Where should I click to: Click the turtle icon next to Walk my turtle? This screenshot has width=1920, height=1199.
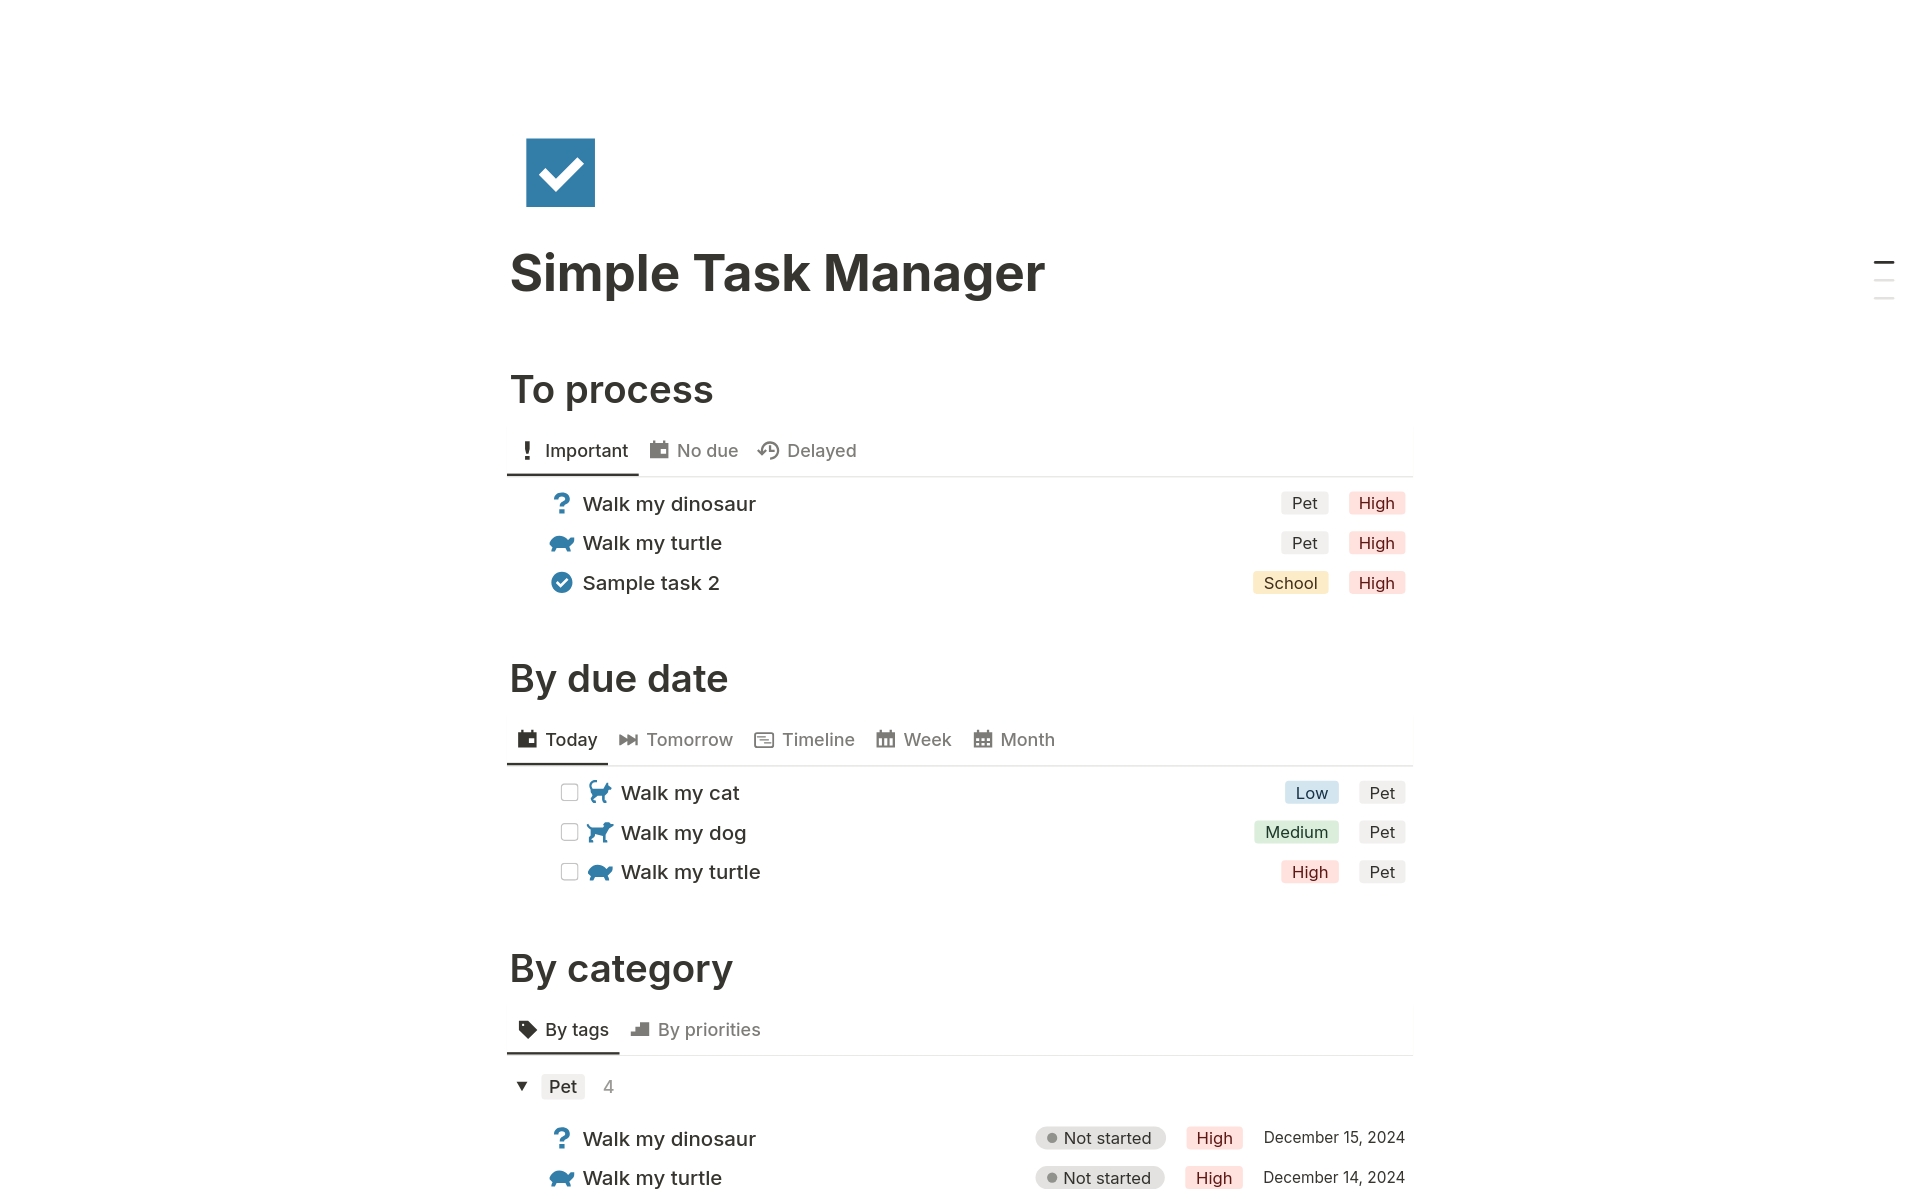point(562,543)
